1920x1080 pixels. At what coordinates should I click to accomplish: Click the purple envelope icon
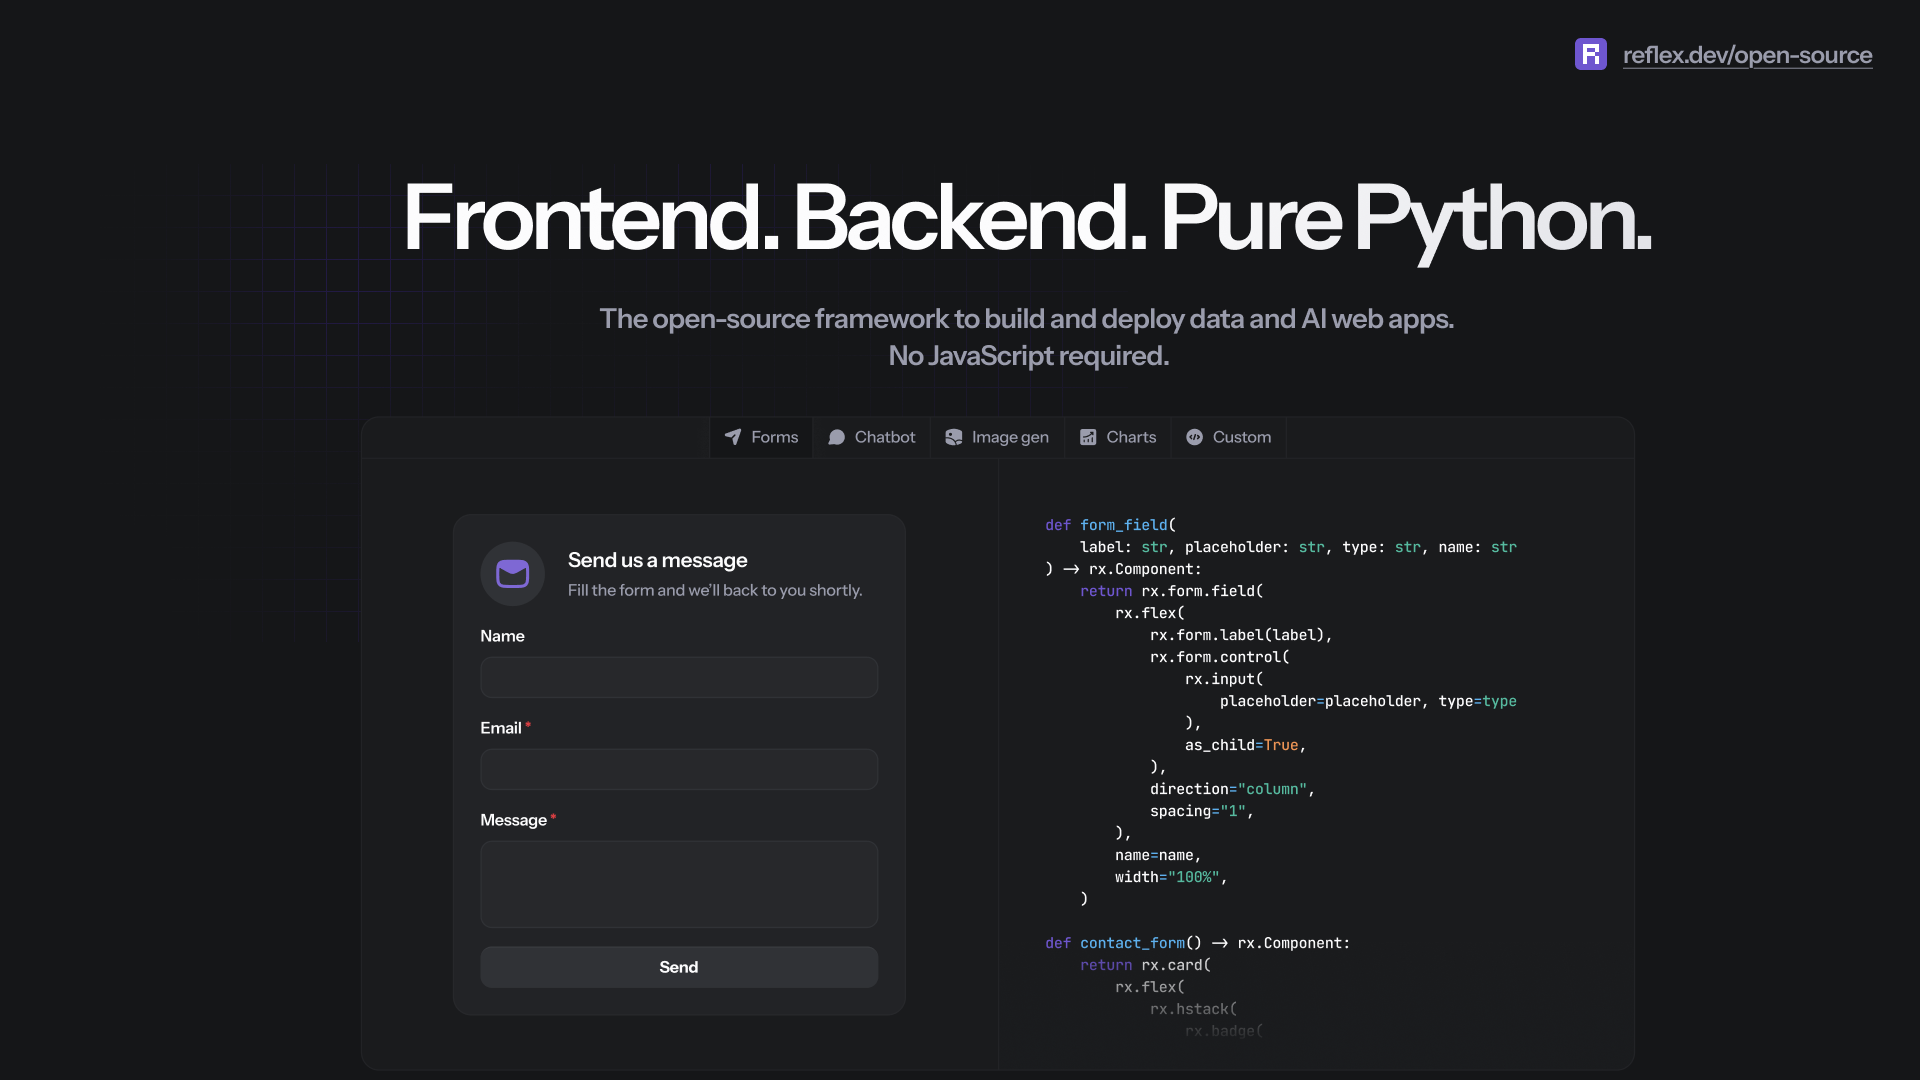(512, 574)
